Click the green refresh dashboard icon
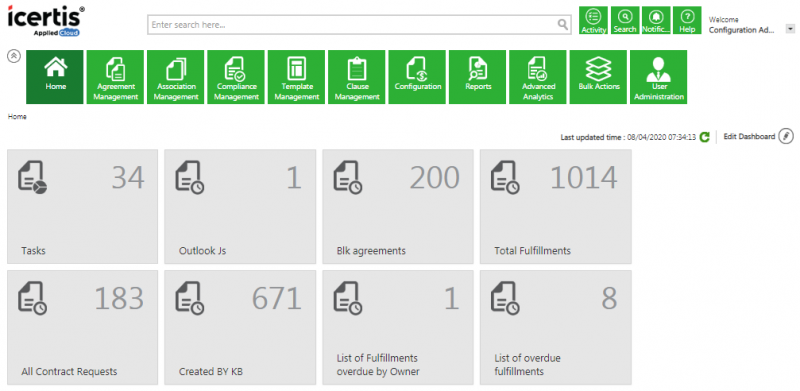 pyautogui.click(x=705, y=137)
